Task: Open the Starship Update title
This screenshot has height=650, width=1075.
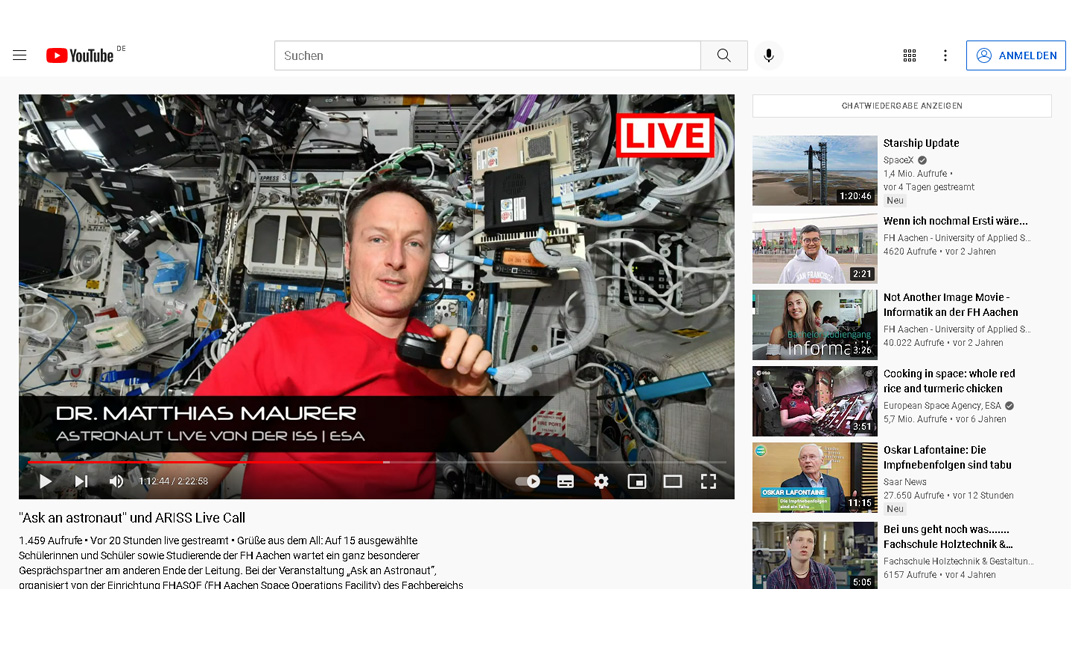Action: point(921,143)
